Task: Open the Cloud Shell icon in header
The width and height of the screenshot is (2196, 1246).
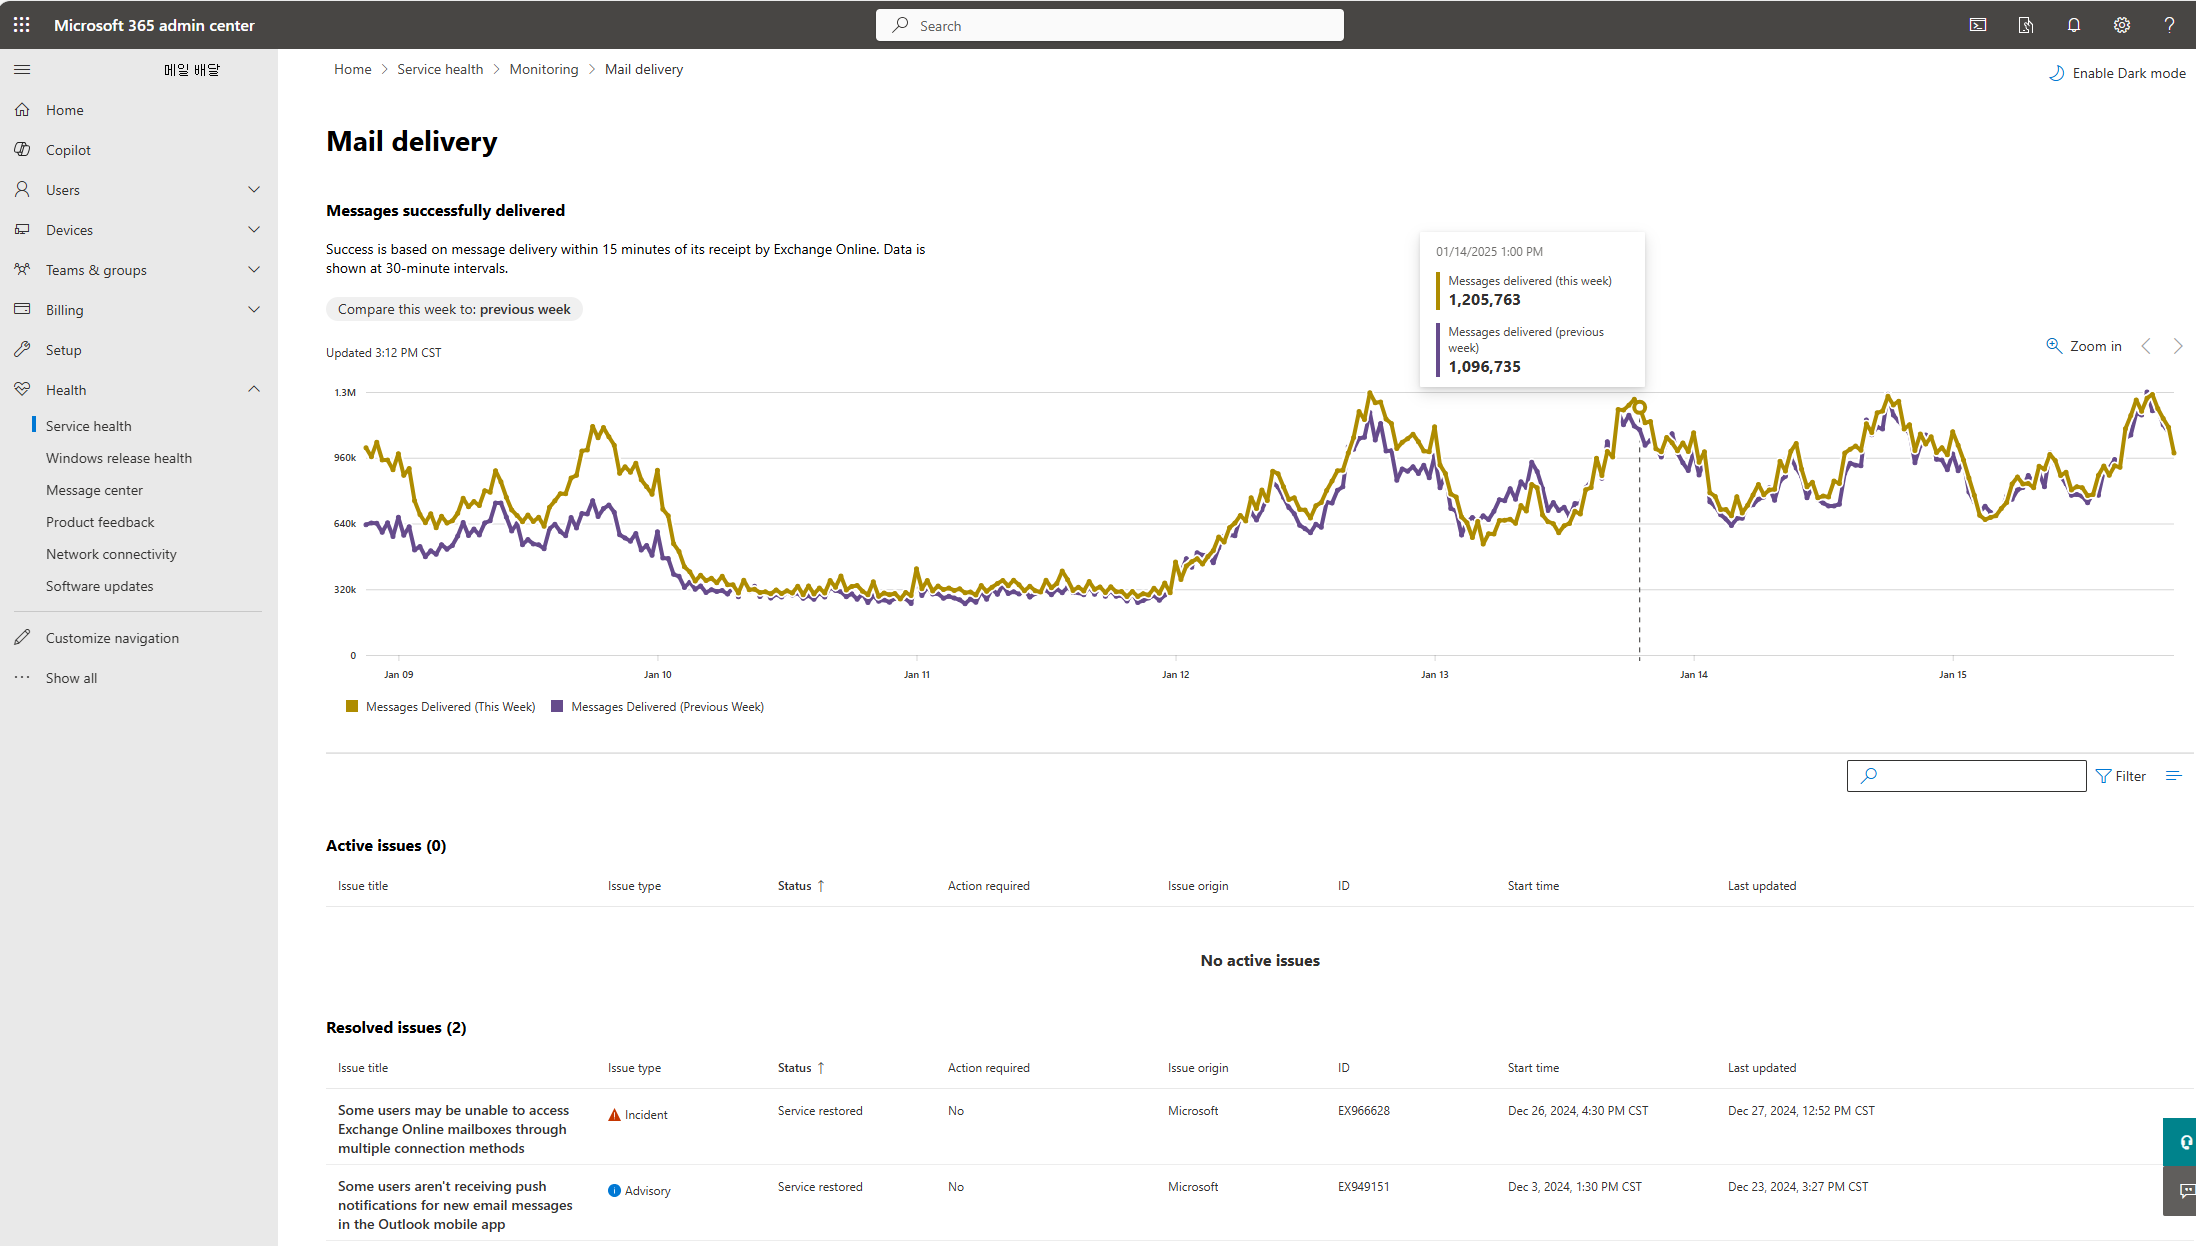Action: point(1978,25)
